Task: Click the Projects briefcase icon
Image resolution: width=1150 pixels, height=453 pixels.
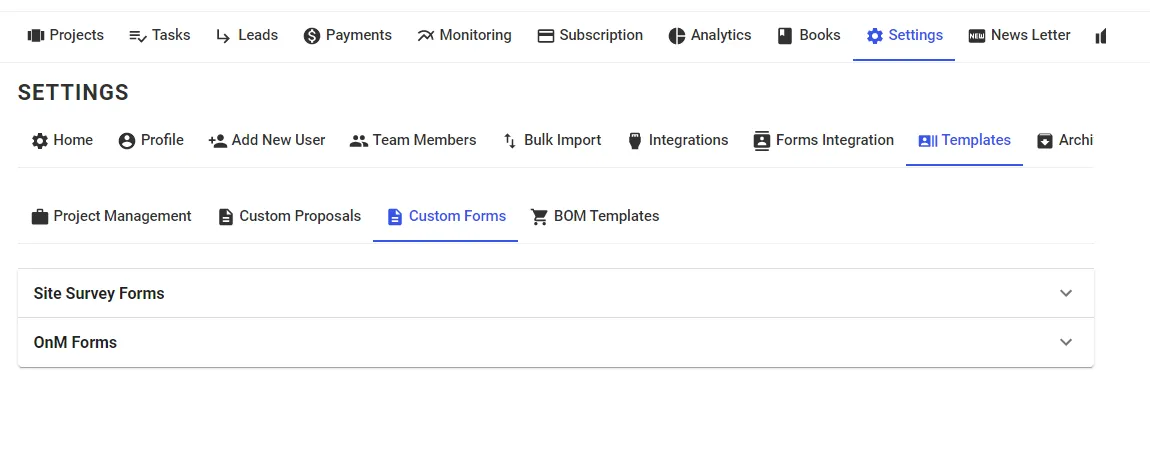Action: (x=36, y=36)
